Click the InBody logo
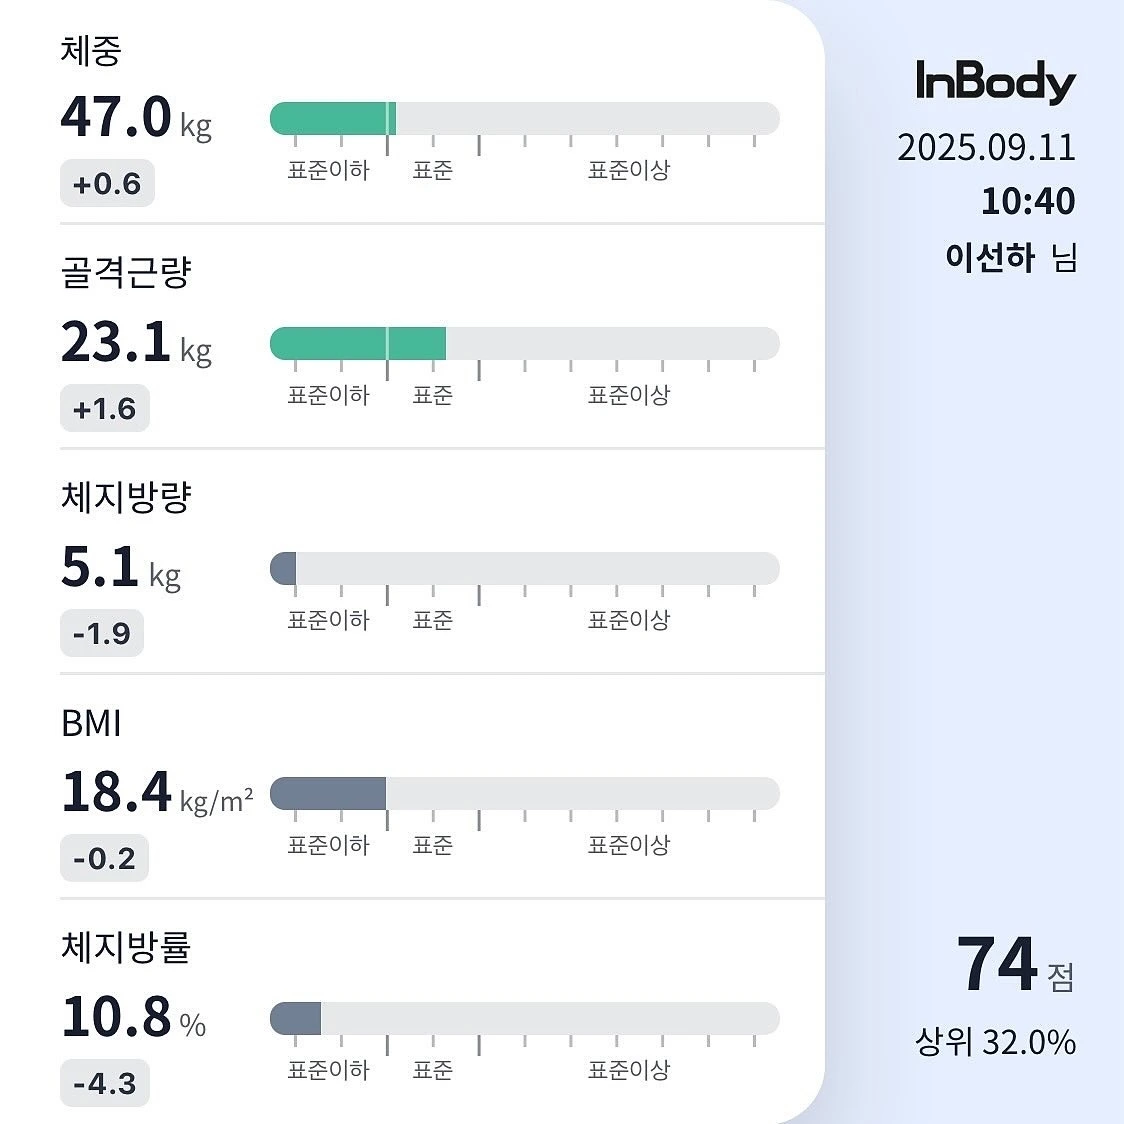 pyautogui.click(x=996, y=82)
